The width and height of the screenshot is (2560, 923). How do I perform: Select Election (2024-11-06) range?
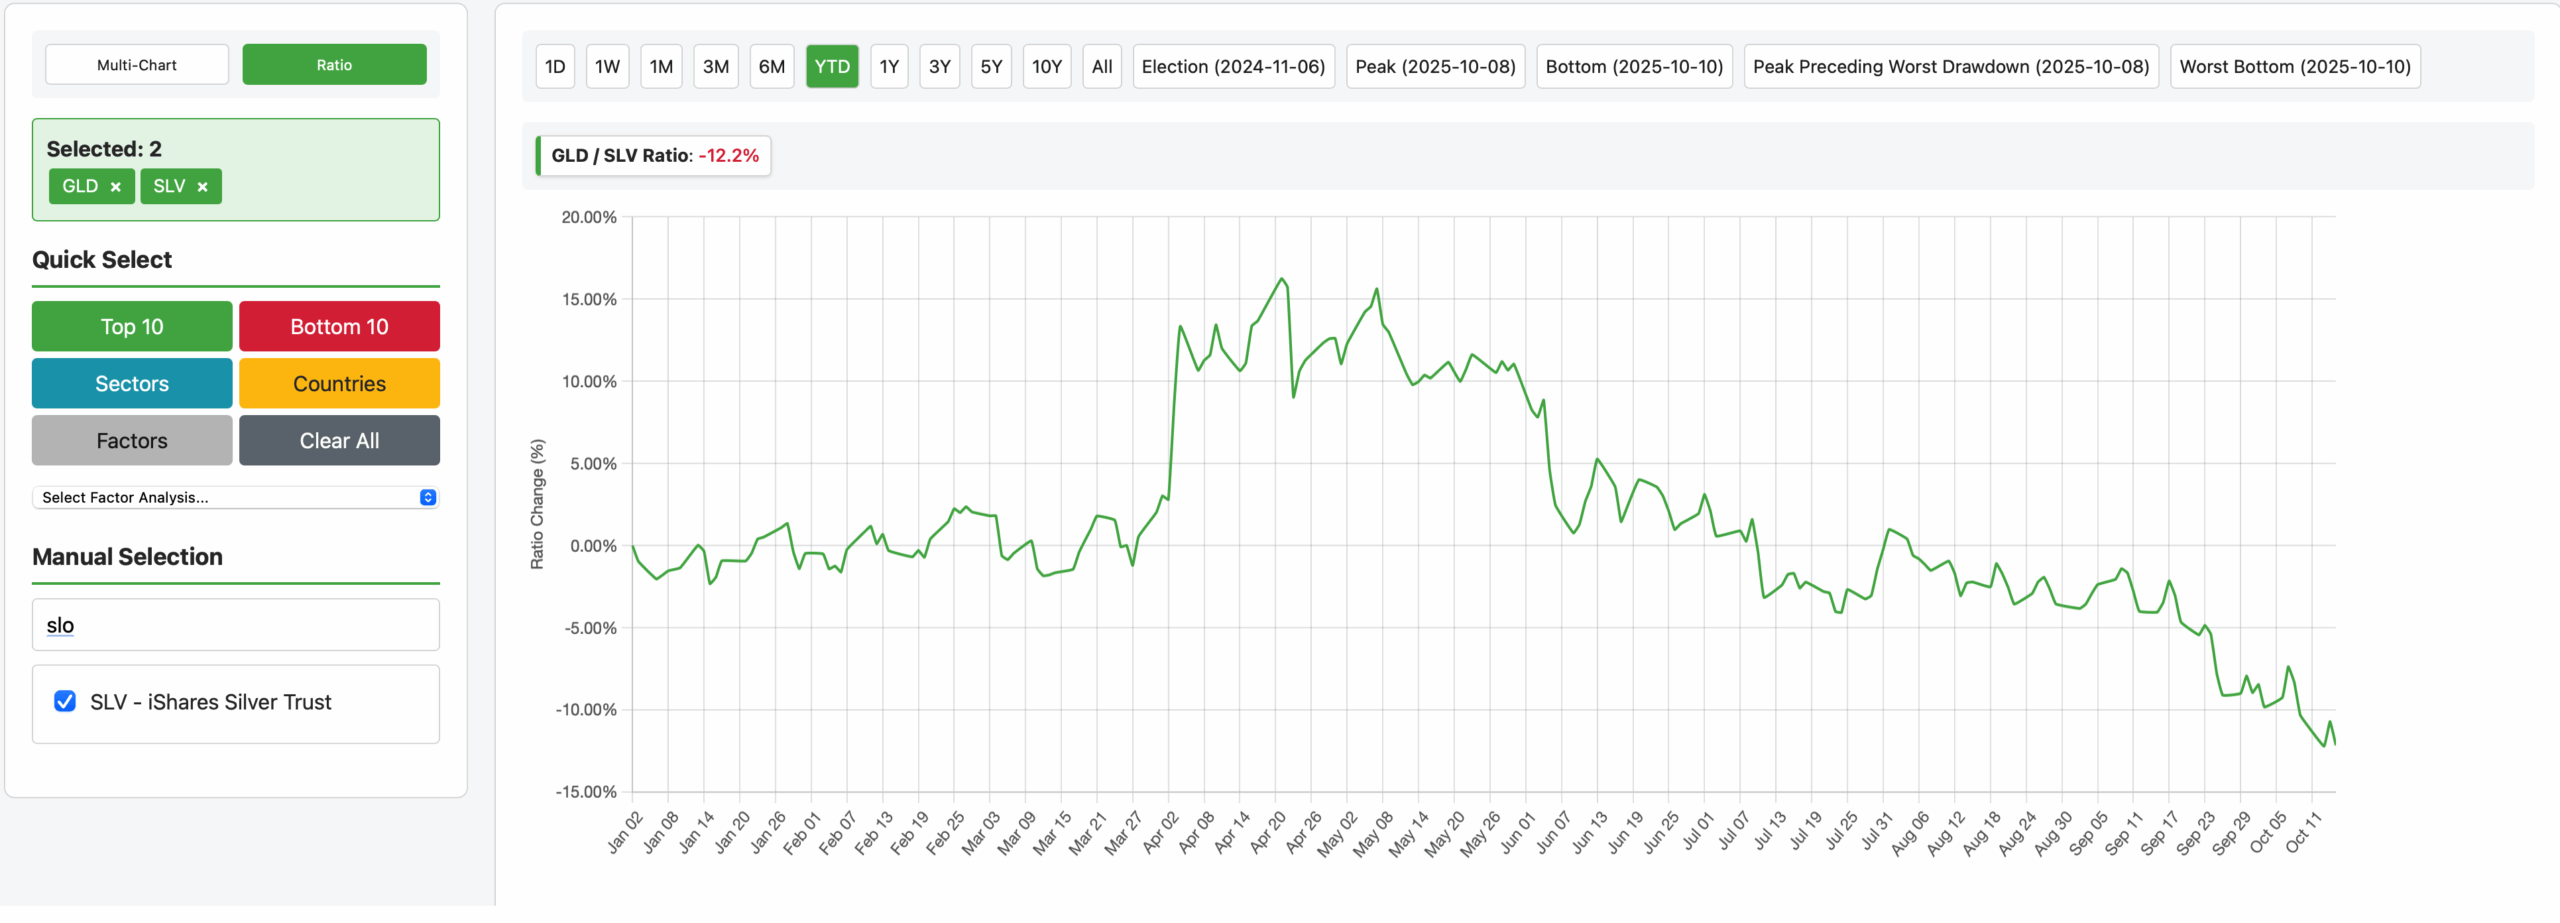1232,67
